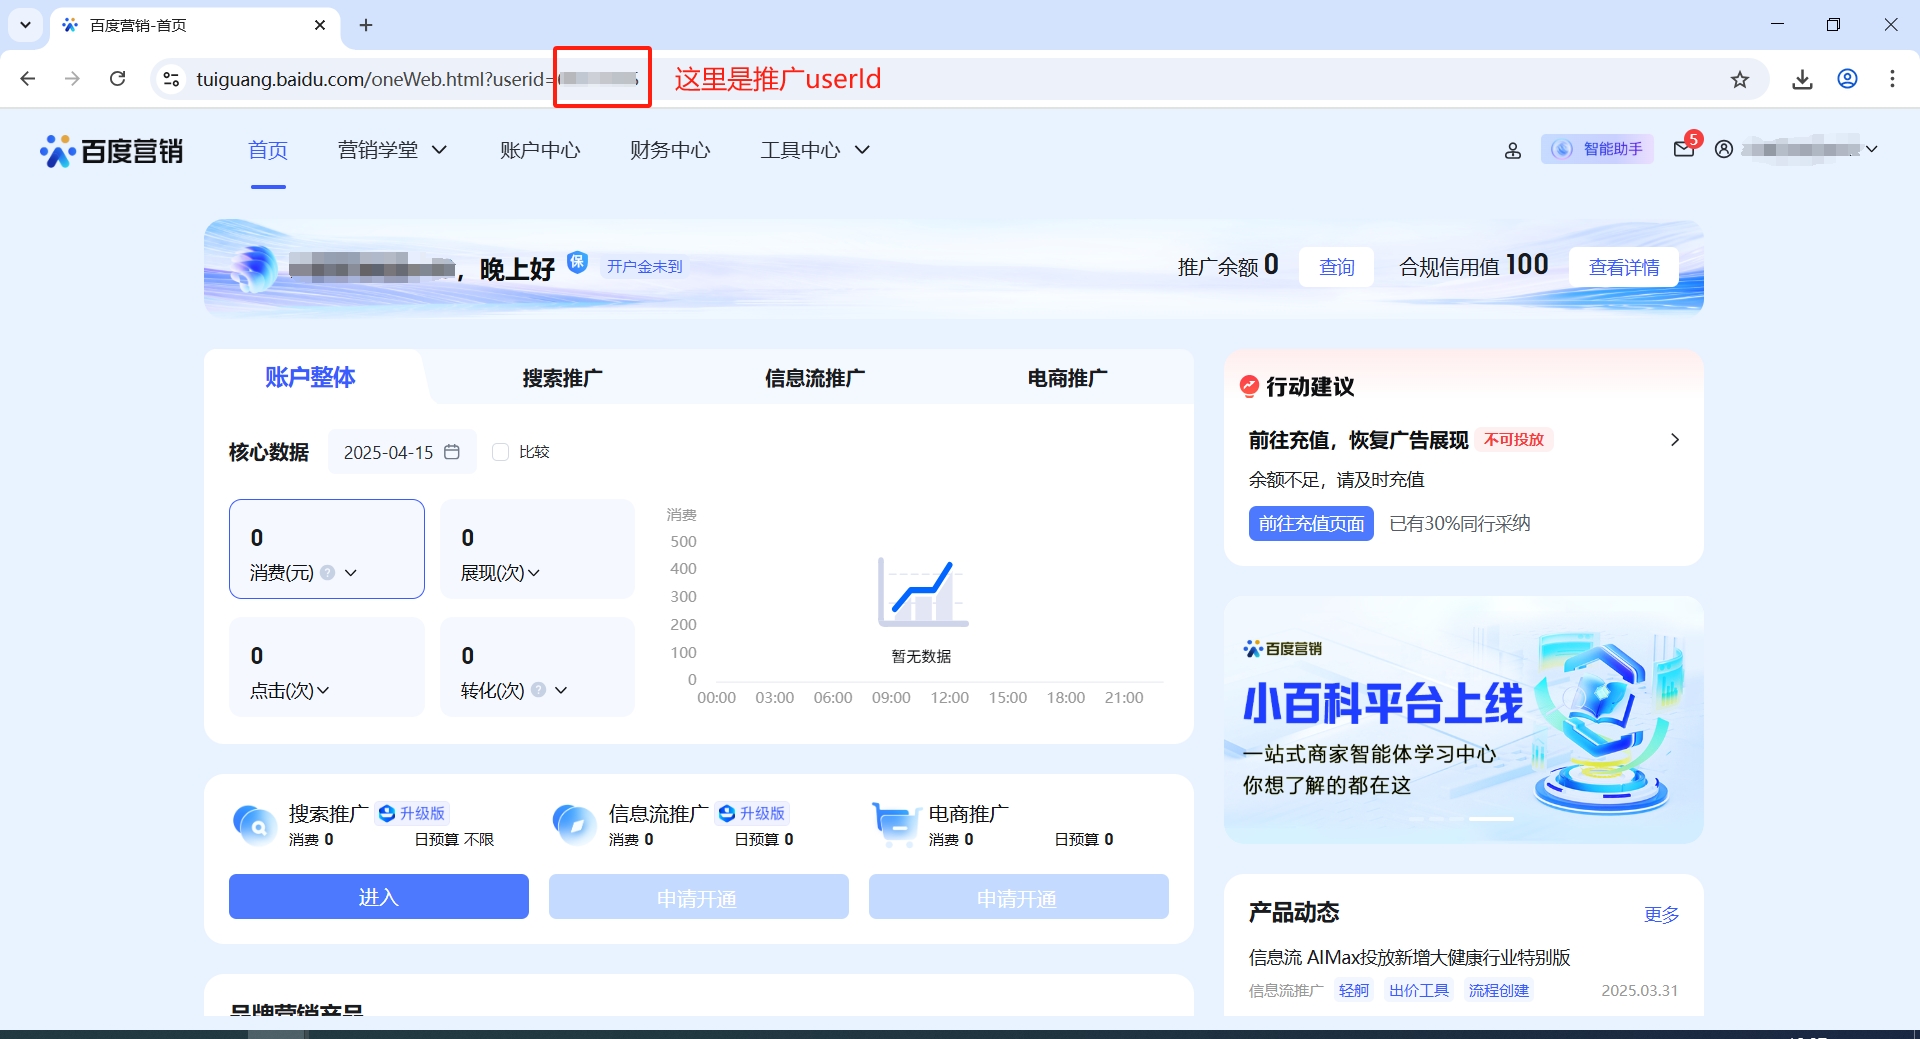
Task: Reload the page with the refresh icon
Action: 117,79
